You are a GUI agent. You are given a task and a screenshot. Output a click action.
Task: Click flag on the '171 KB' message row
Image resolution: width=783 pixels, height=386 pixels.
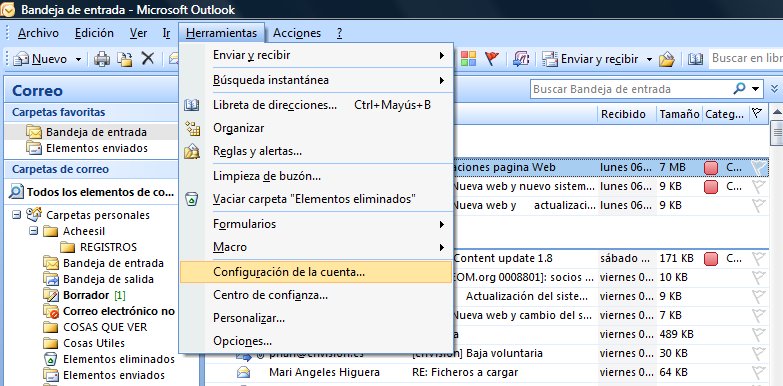click(759, 258)
